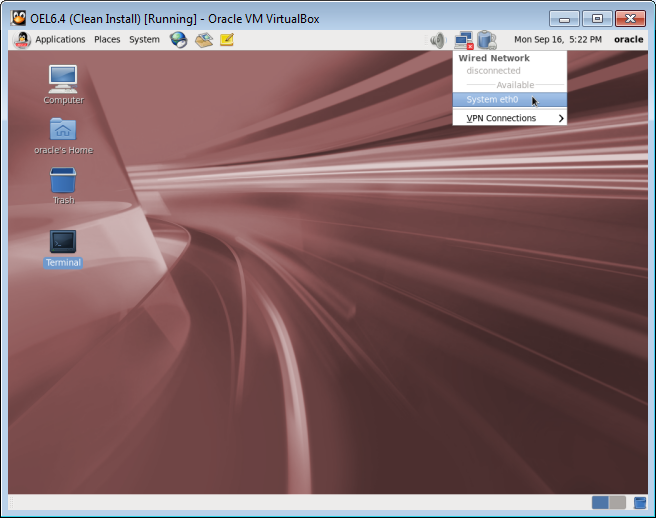
Task: Click the penguin Applications logo icon
Action: (x=22, y=40)
